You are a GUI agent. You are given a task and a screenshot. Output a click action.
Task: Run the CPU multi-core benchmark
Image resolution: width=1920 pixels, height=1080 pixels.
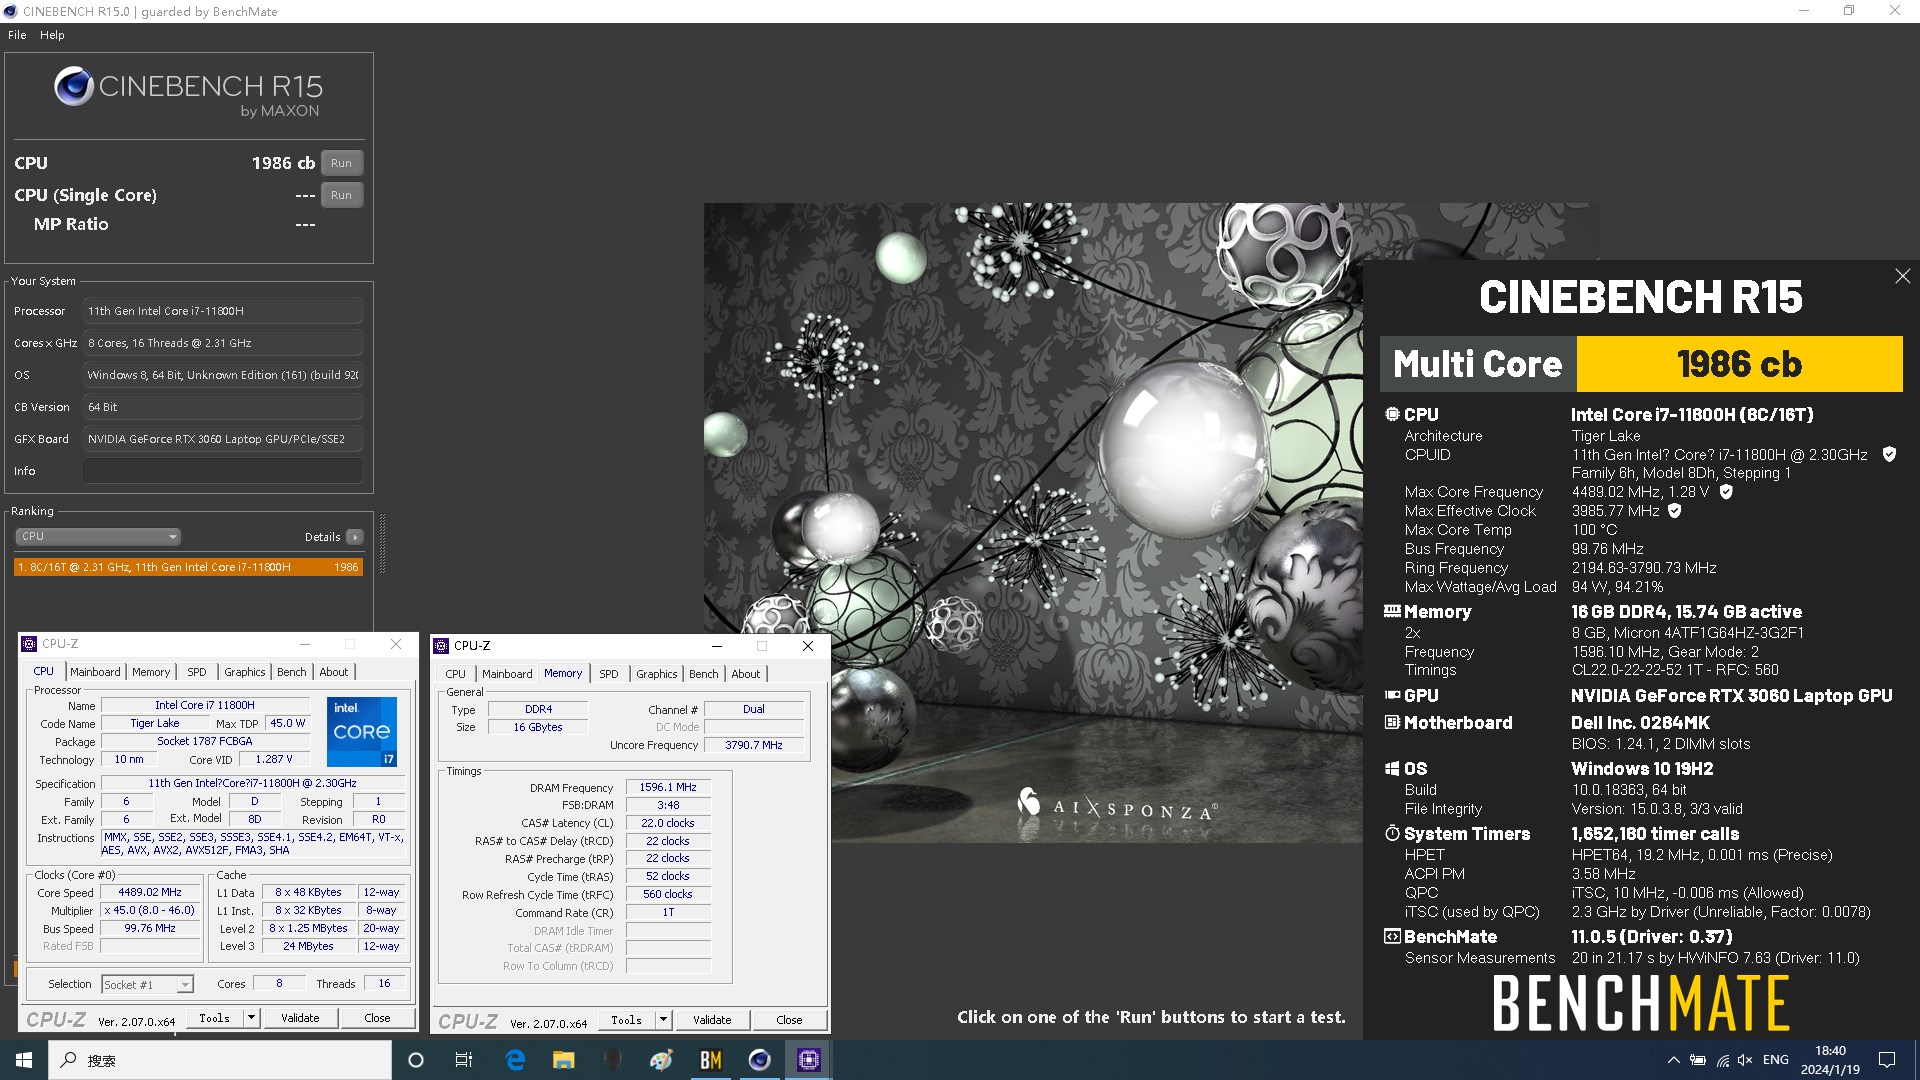click(x=341, y=163)
